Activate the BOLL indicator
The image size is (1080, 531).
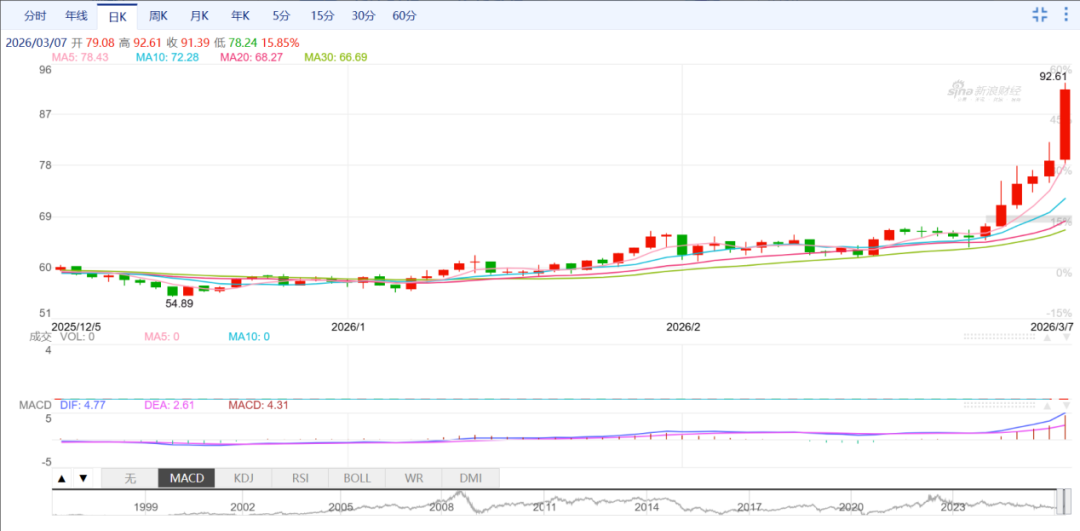coord(357,478)
